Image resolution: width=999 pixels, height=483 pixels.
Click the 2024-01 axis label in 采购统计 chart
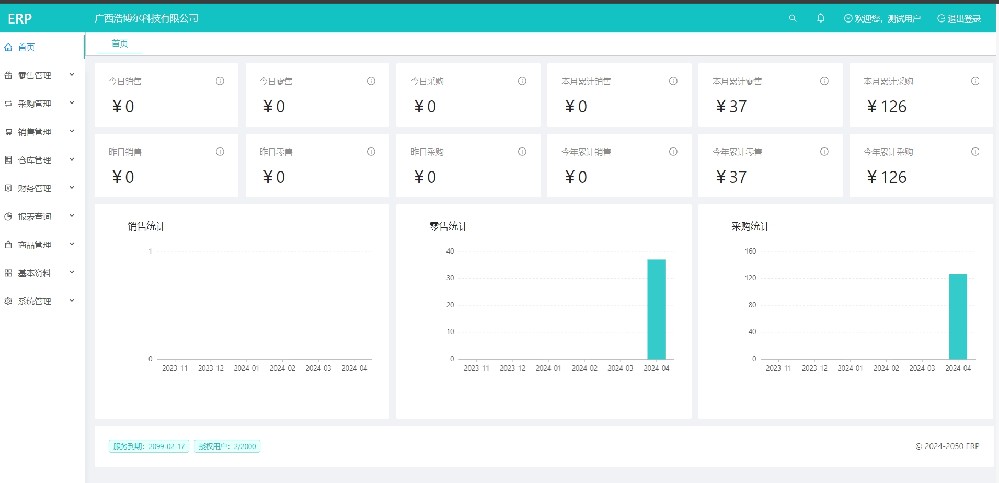[x=849, y=368]
